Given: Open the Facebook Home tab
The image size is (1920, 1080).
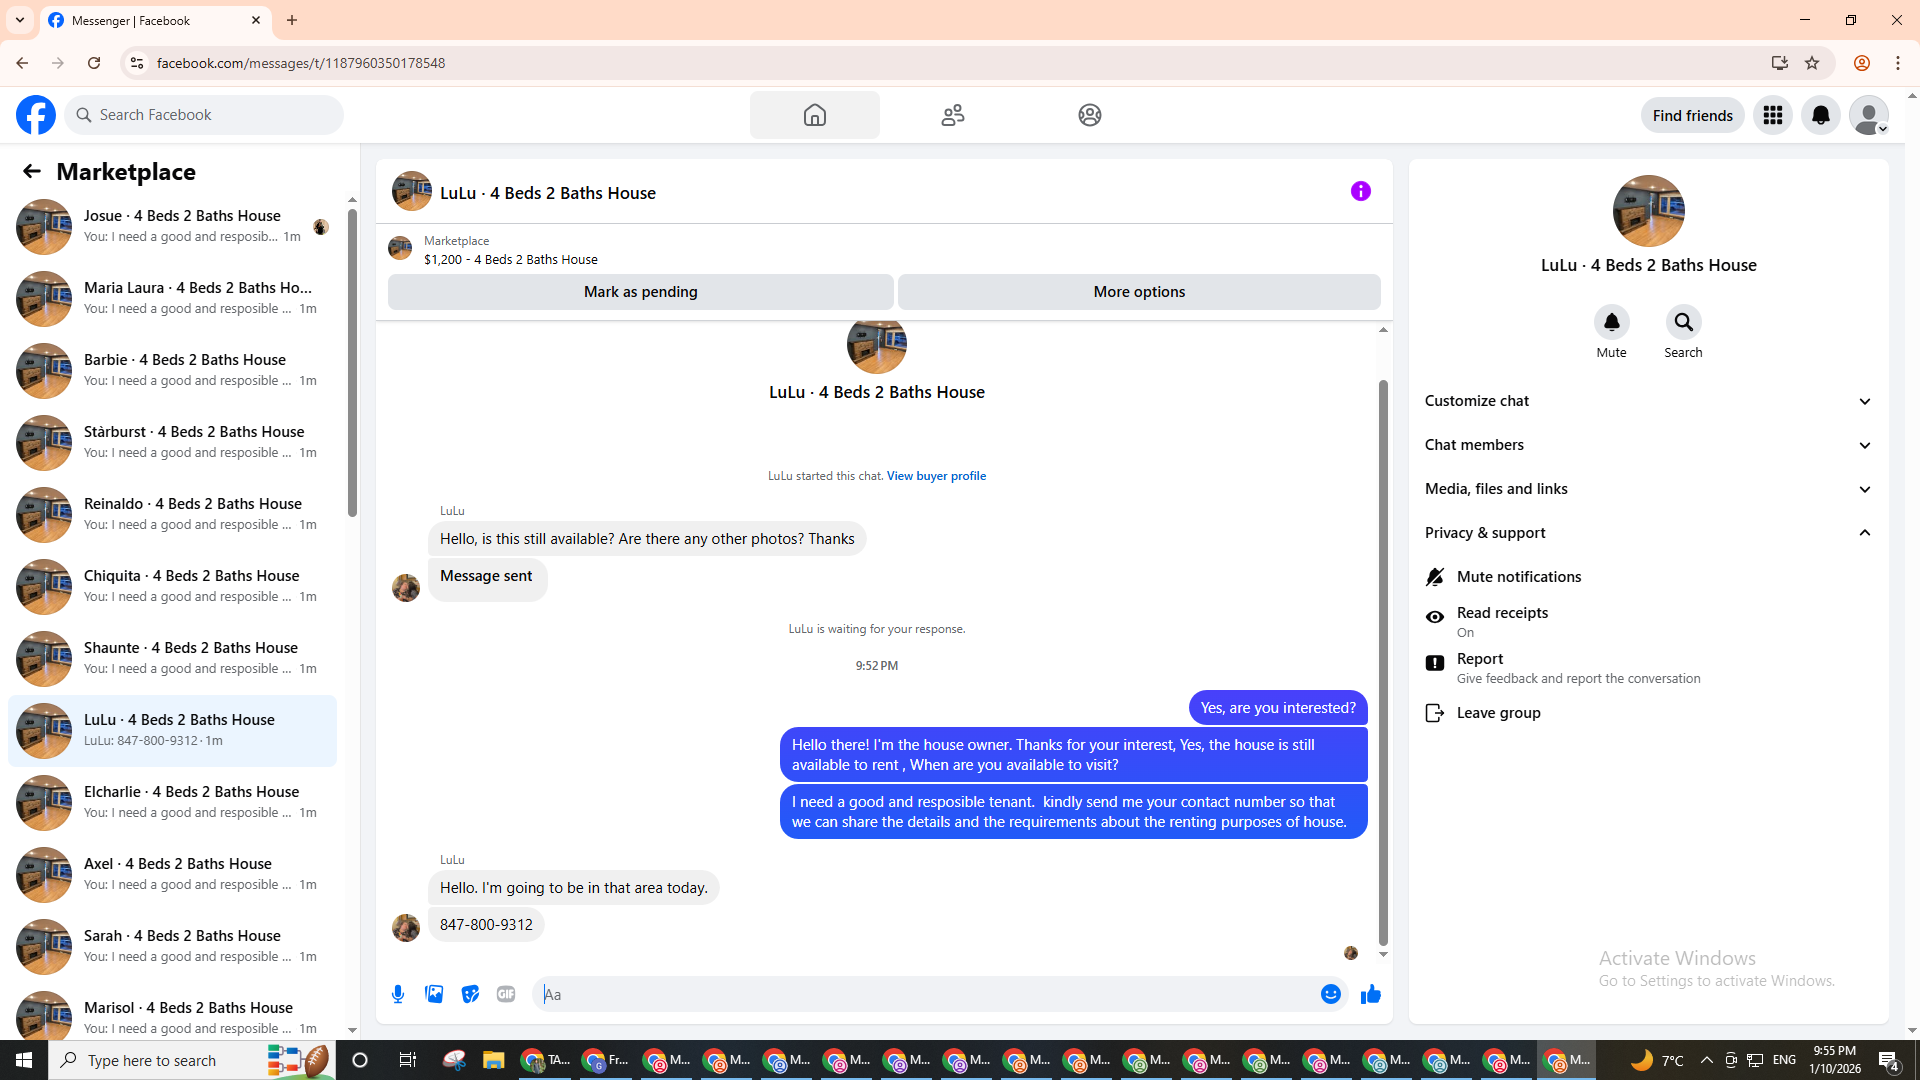Looking at the screenshot, I should coord(814,115).
